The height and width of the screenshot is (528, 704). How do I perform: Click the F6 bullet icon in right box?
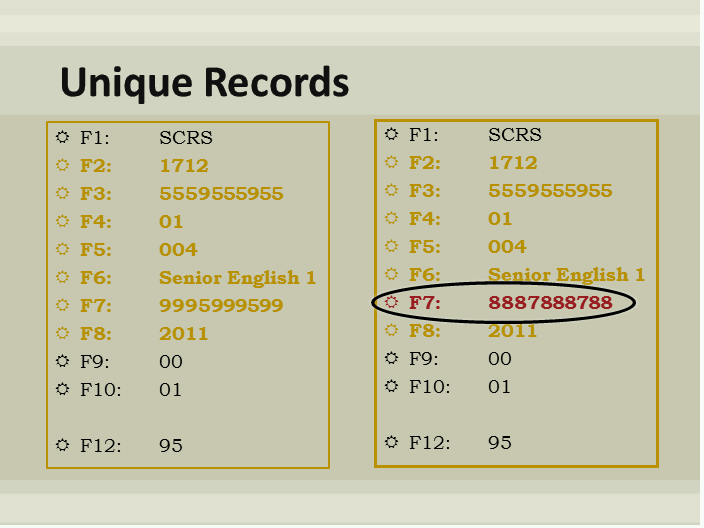click(x=391, y=274)
